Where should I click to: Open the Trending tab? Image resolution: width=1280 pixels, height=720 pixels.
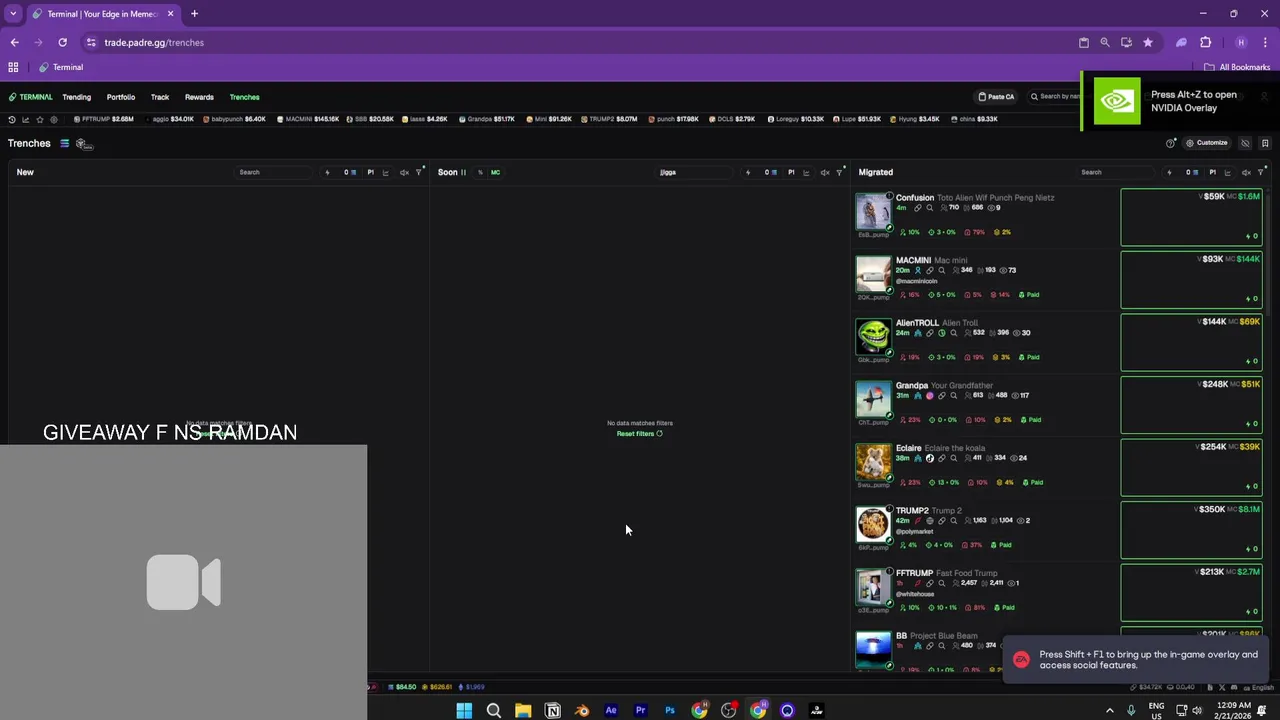(x=76, y=97)
